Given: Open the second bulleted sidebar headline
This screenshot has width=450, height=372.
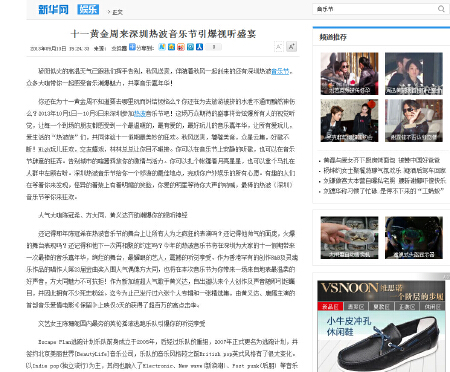Looking at the screenshot, I should coord(384,171).
